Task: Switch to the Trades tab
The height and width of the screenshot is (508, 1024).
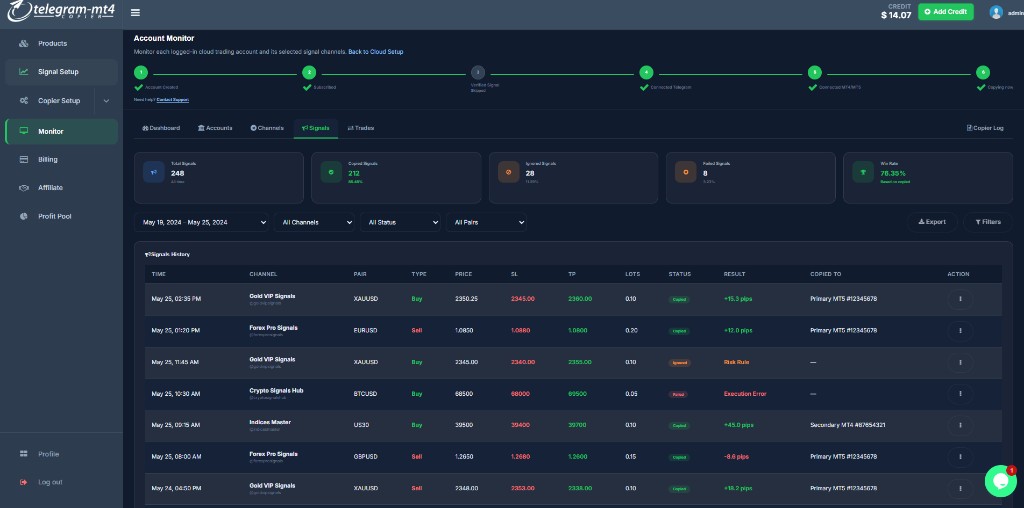Action: point(360,128)
